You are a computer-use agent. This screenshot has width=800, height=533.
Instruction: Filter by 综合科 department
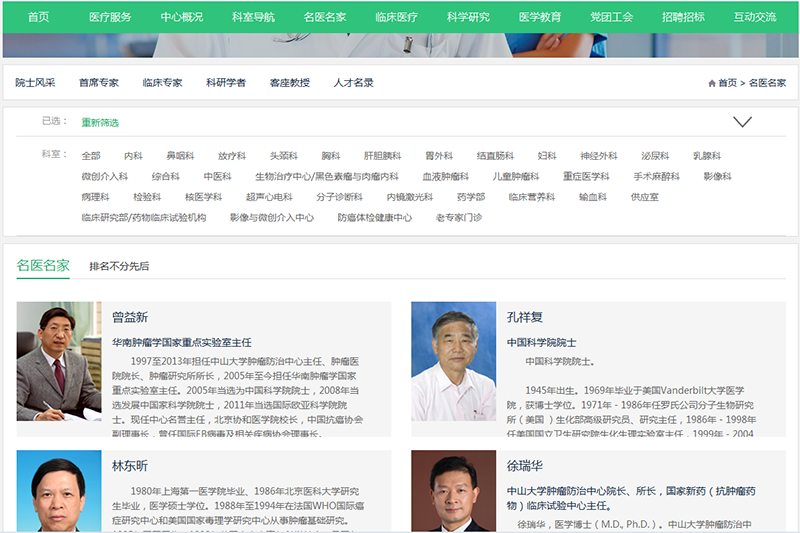click(x=166, y=176)
